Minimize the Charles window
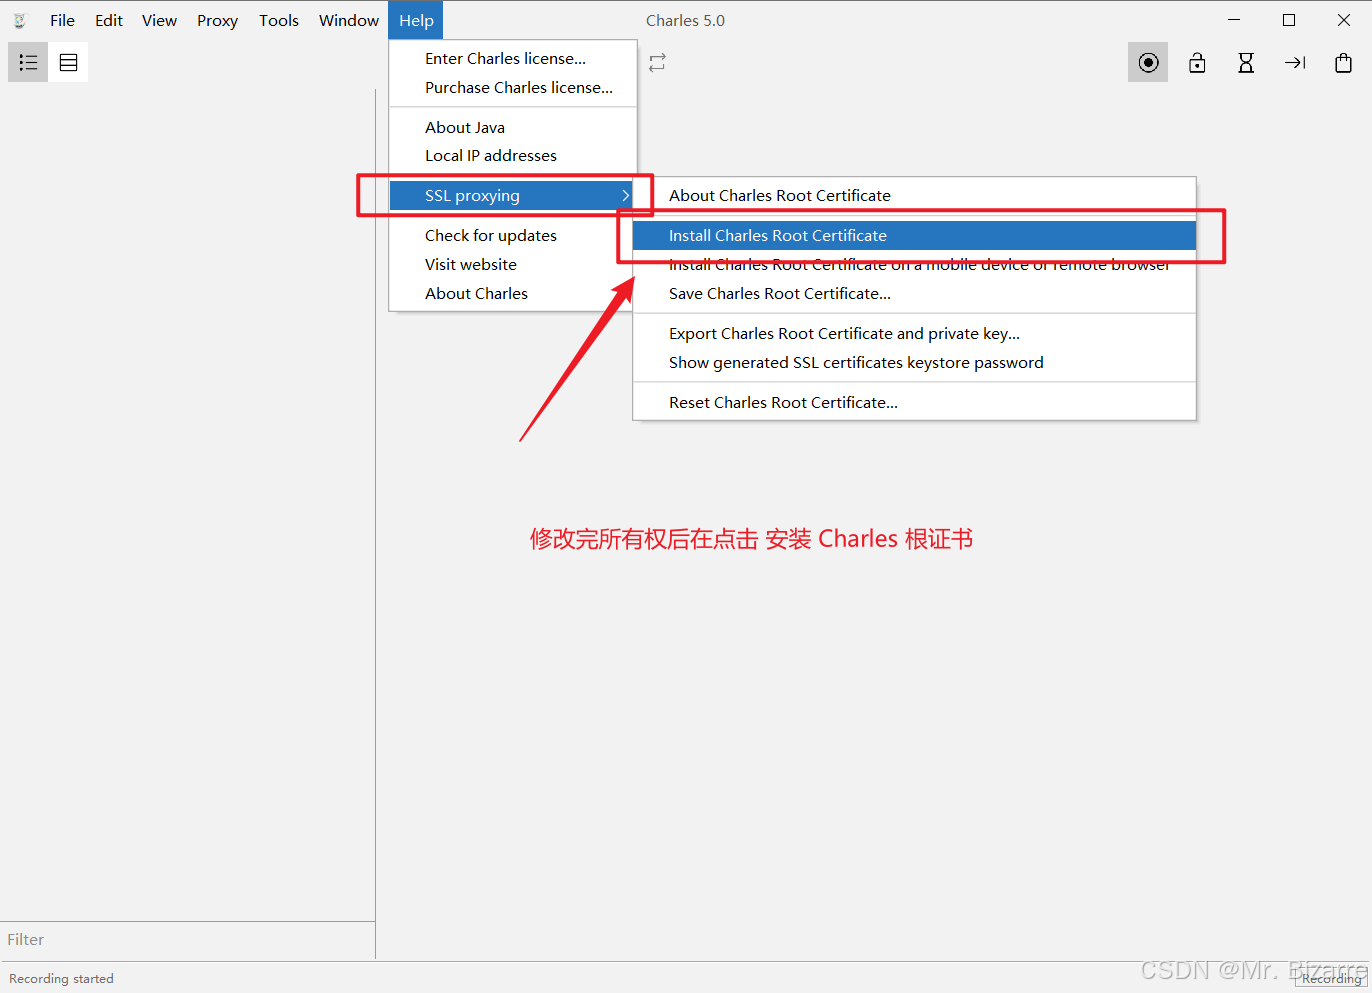This screenshot has width=1372, height=993. 1234,20
